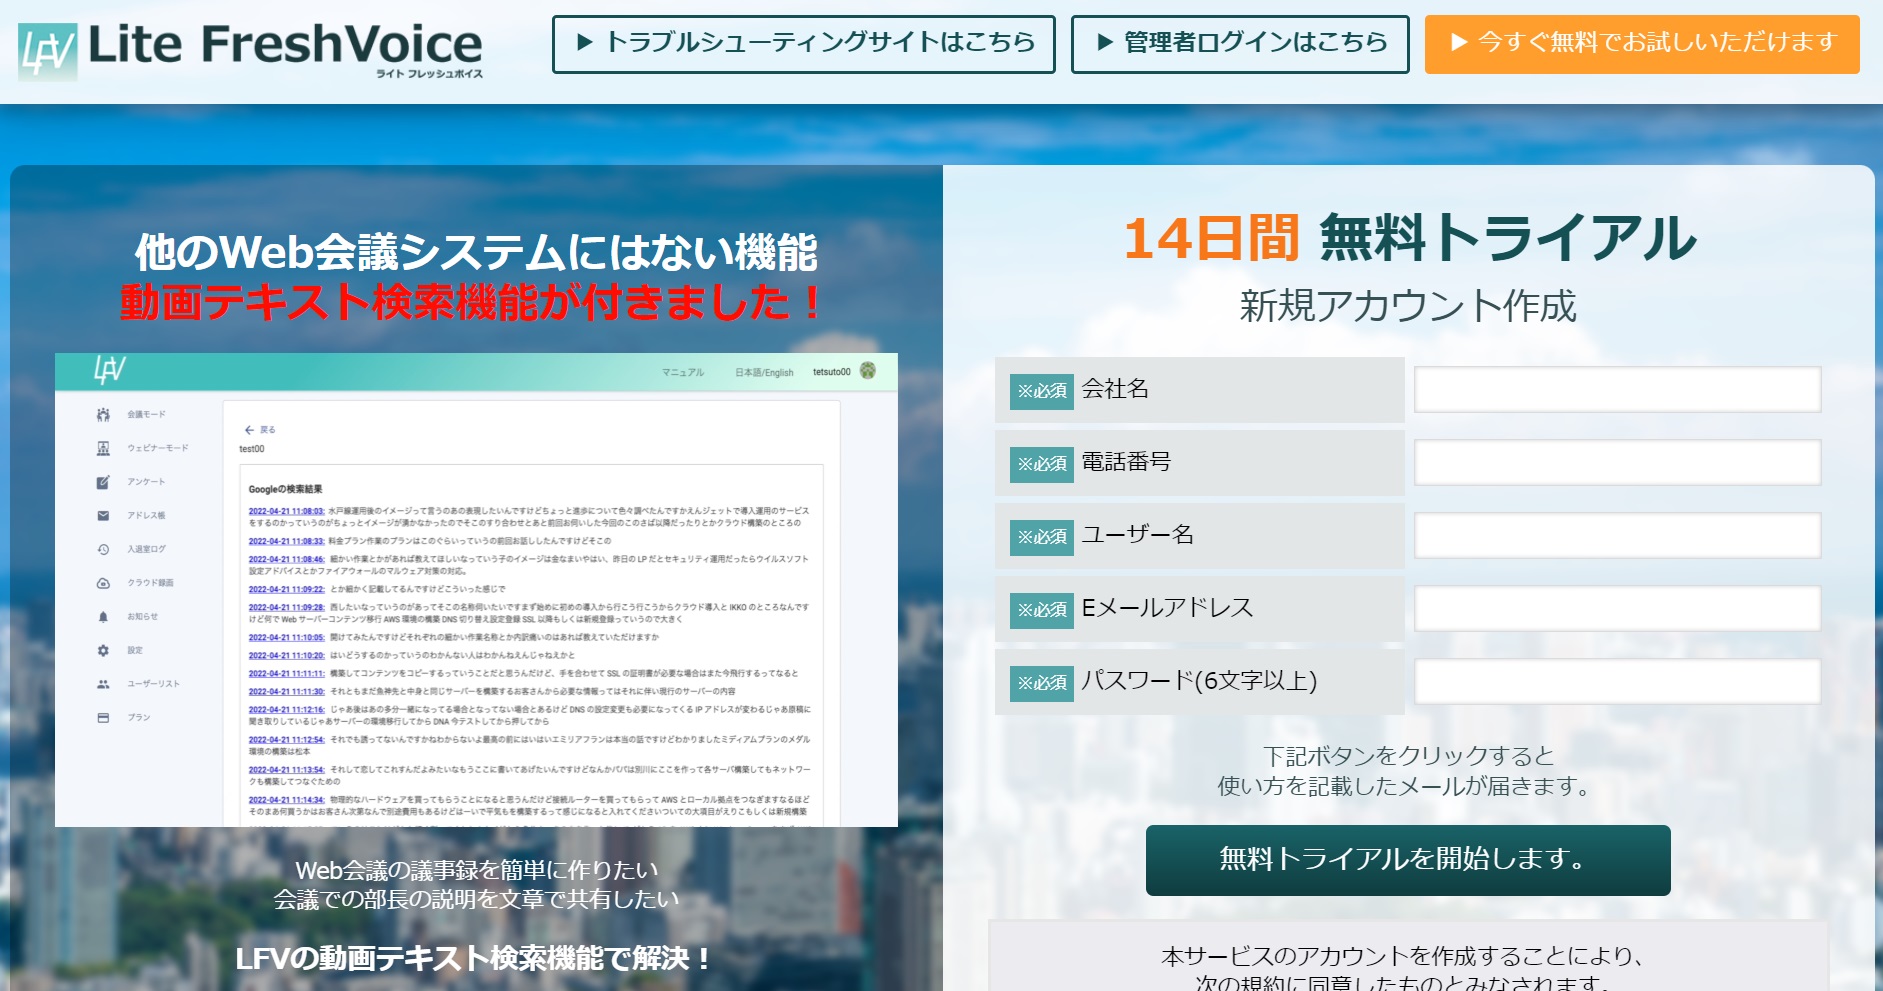
Task: Click 無料トライアルを開始します button
Action: tap(1407, 860)
